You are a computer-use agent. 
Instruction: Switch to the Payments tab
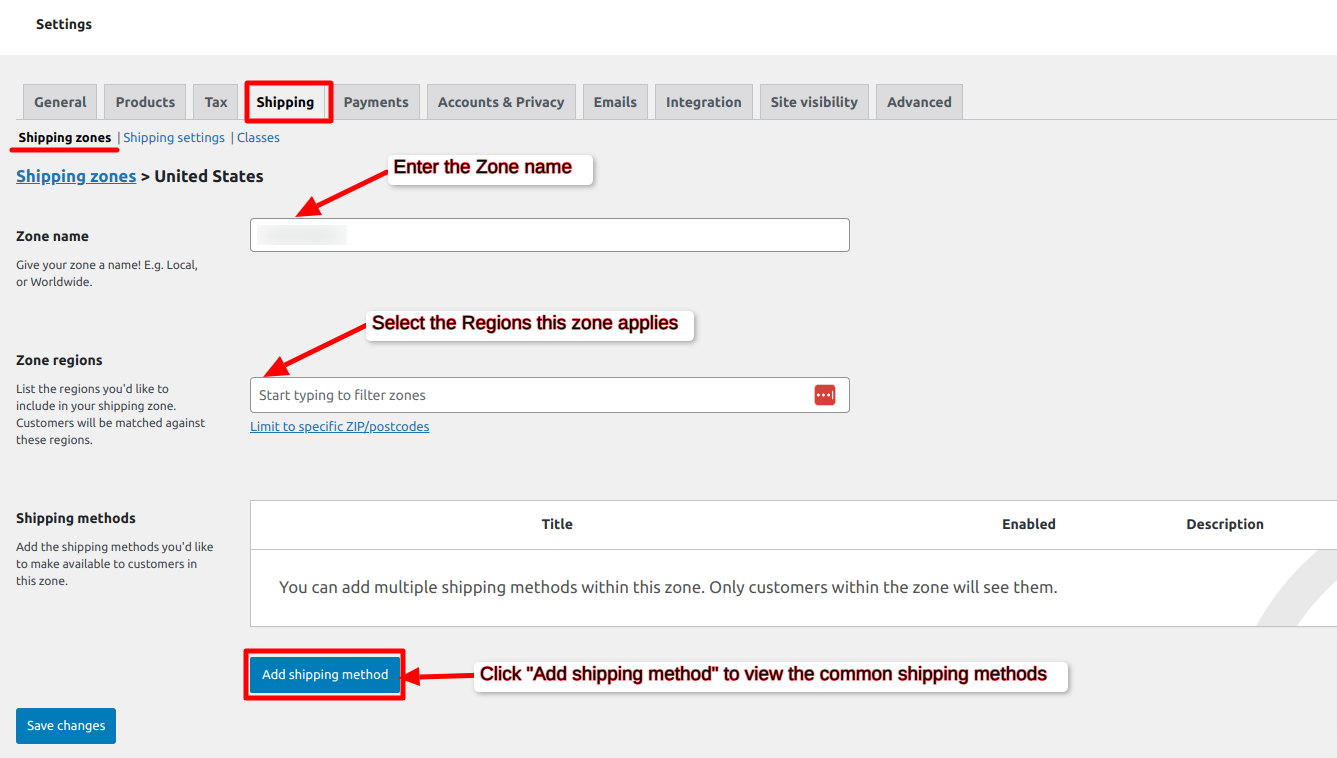pyautogui.click(x=376, y=101)
